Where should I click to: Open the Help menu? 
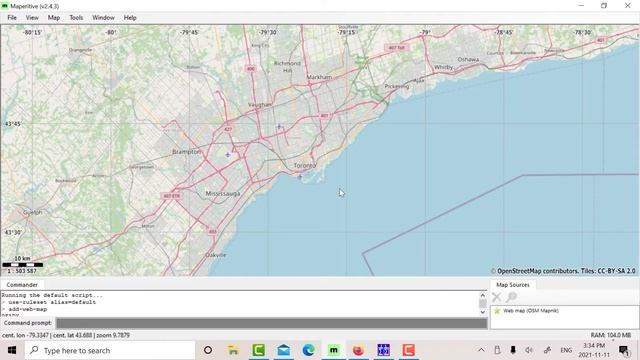tap(130, 18)
